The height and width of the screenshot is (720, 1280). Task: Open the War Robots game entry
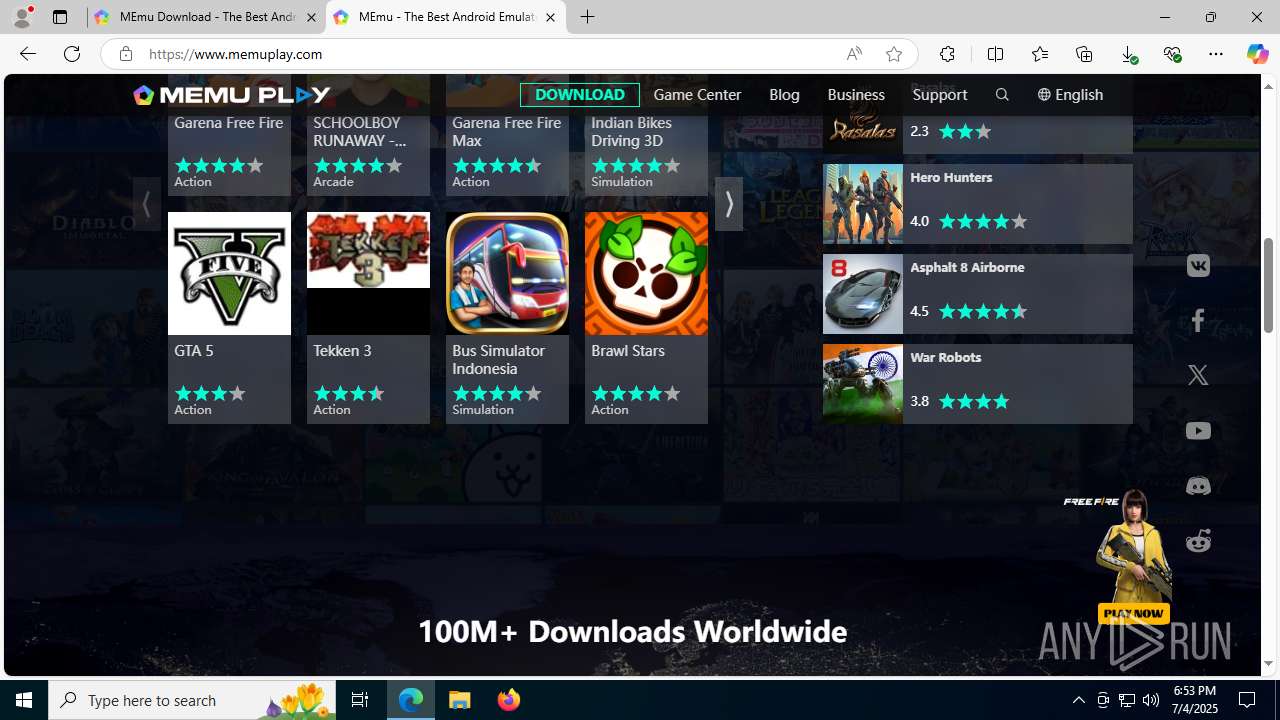click(x=977, y=384)
